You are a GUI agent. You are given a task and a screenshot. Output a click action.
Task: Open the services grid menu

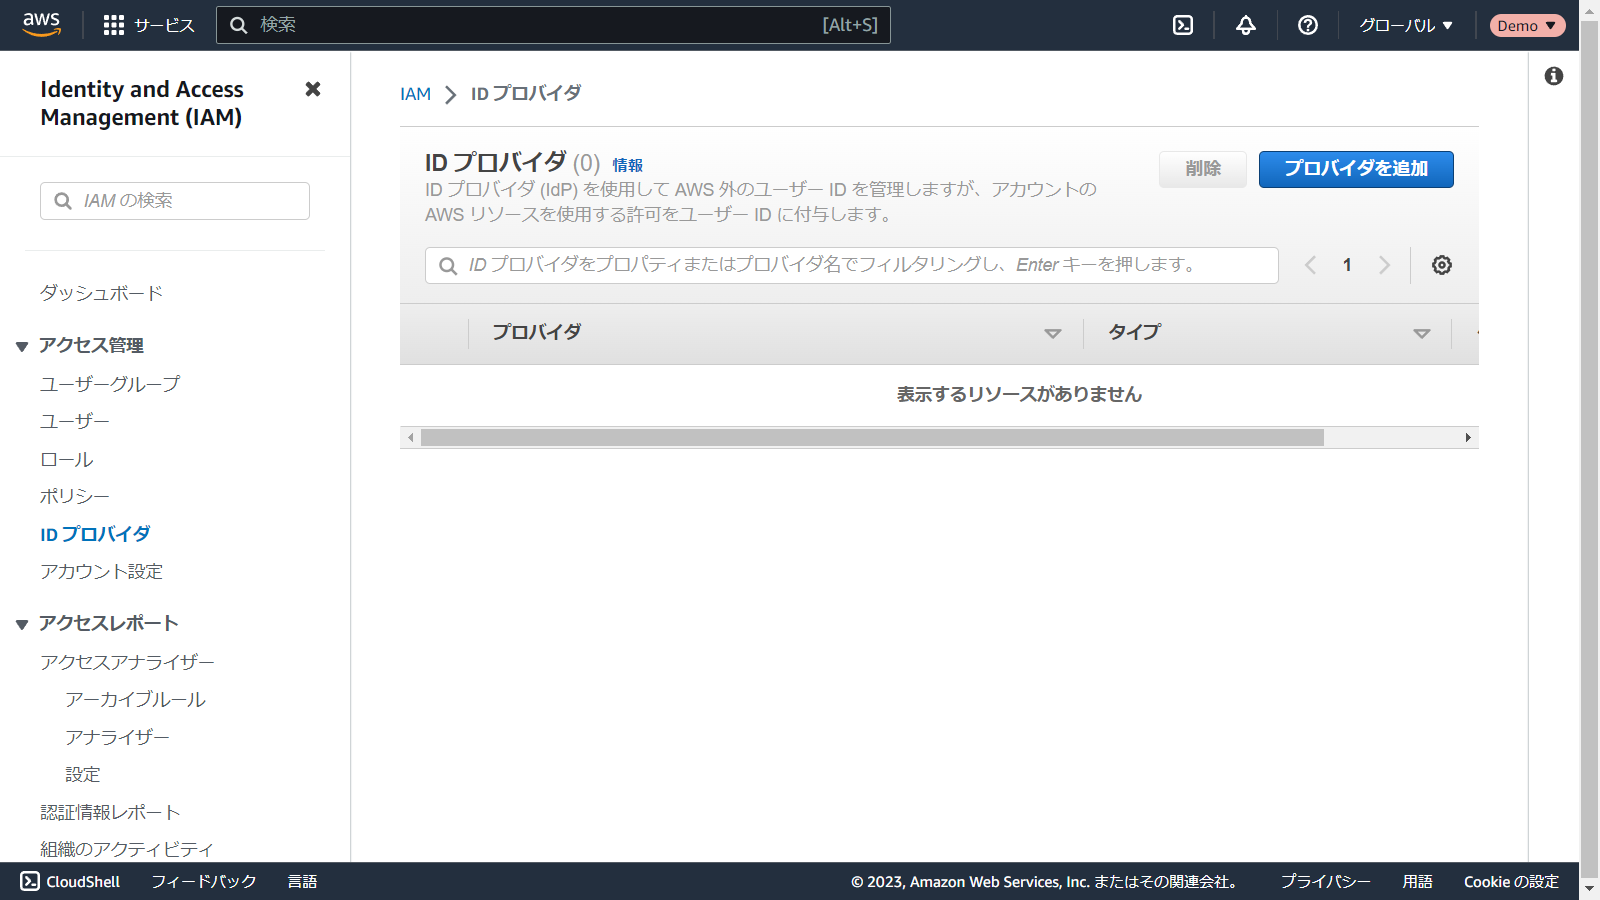pyautogui.click(x=114, y=25)
